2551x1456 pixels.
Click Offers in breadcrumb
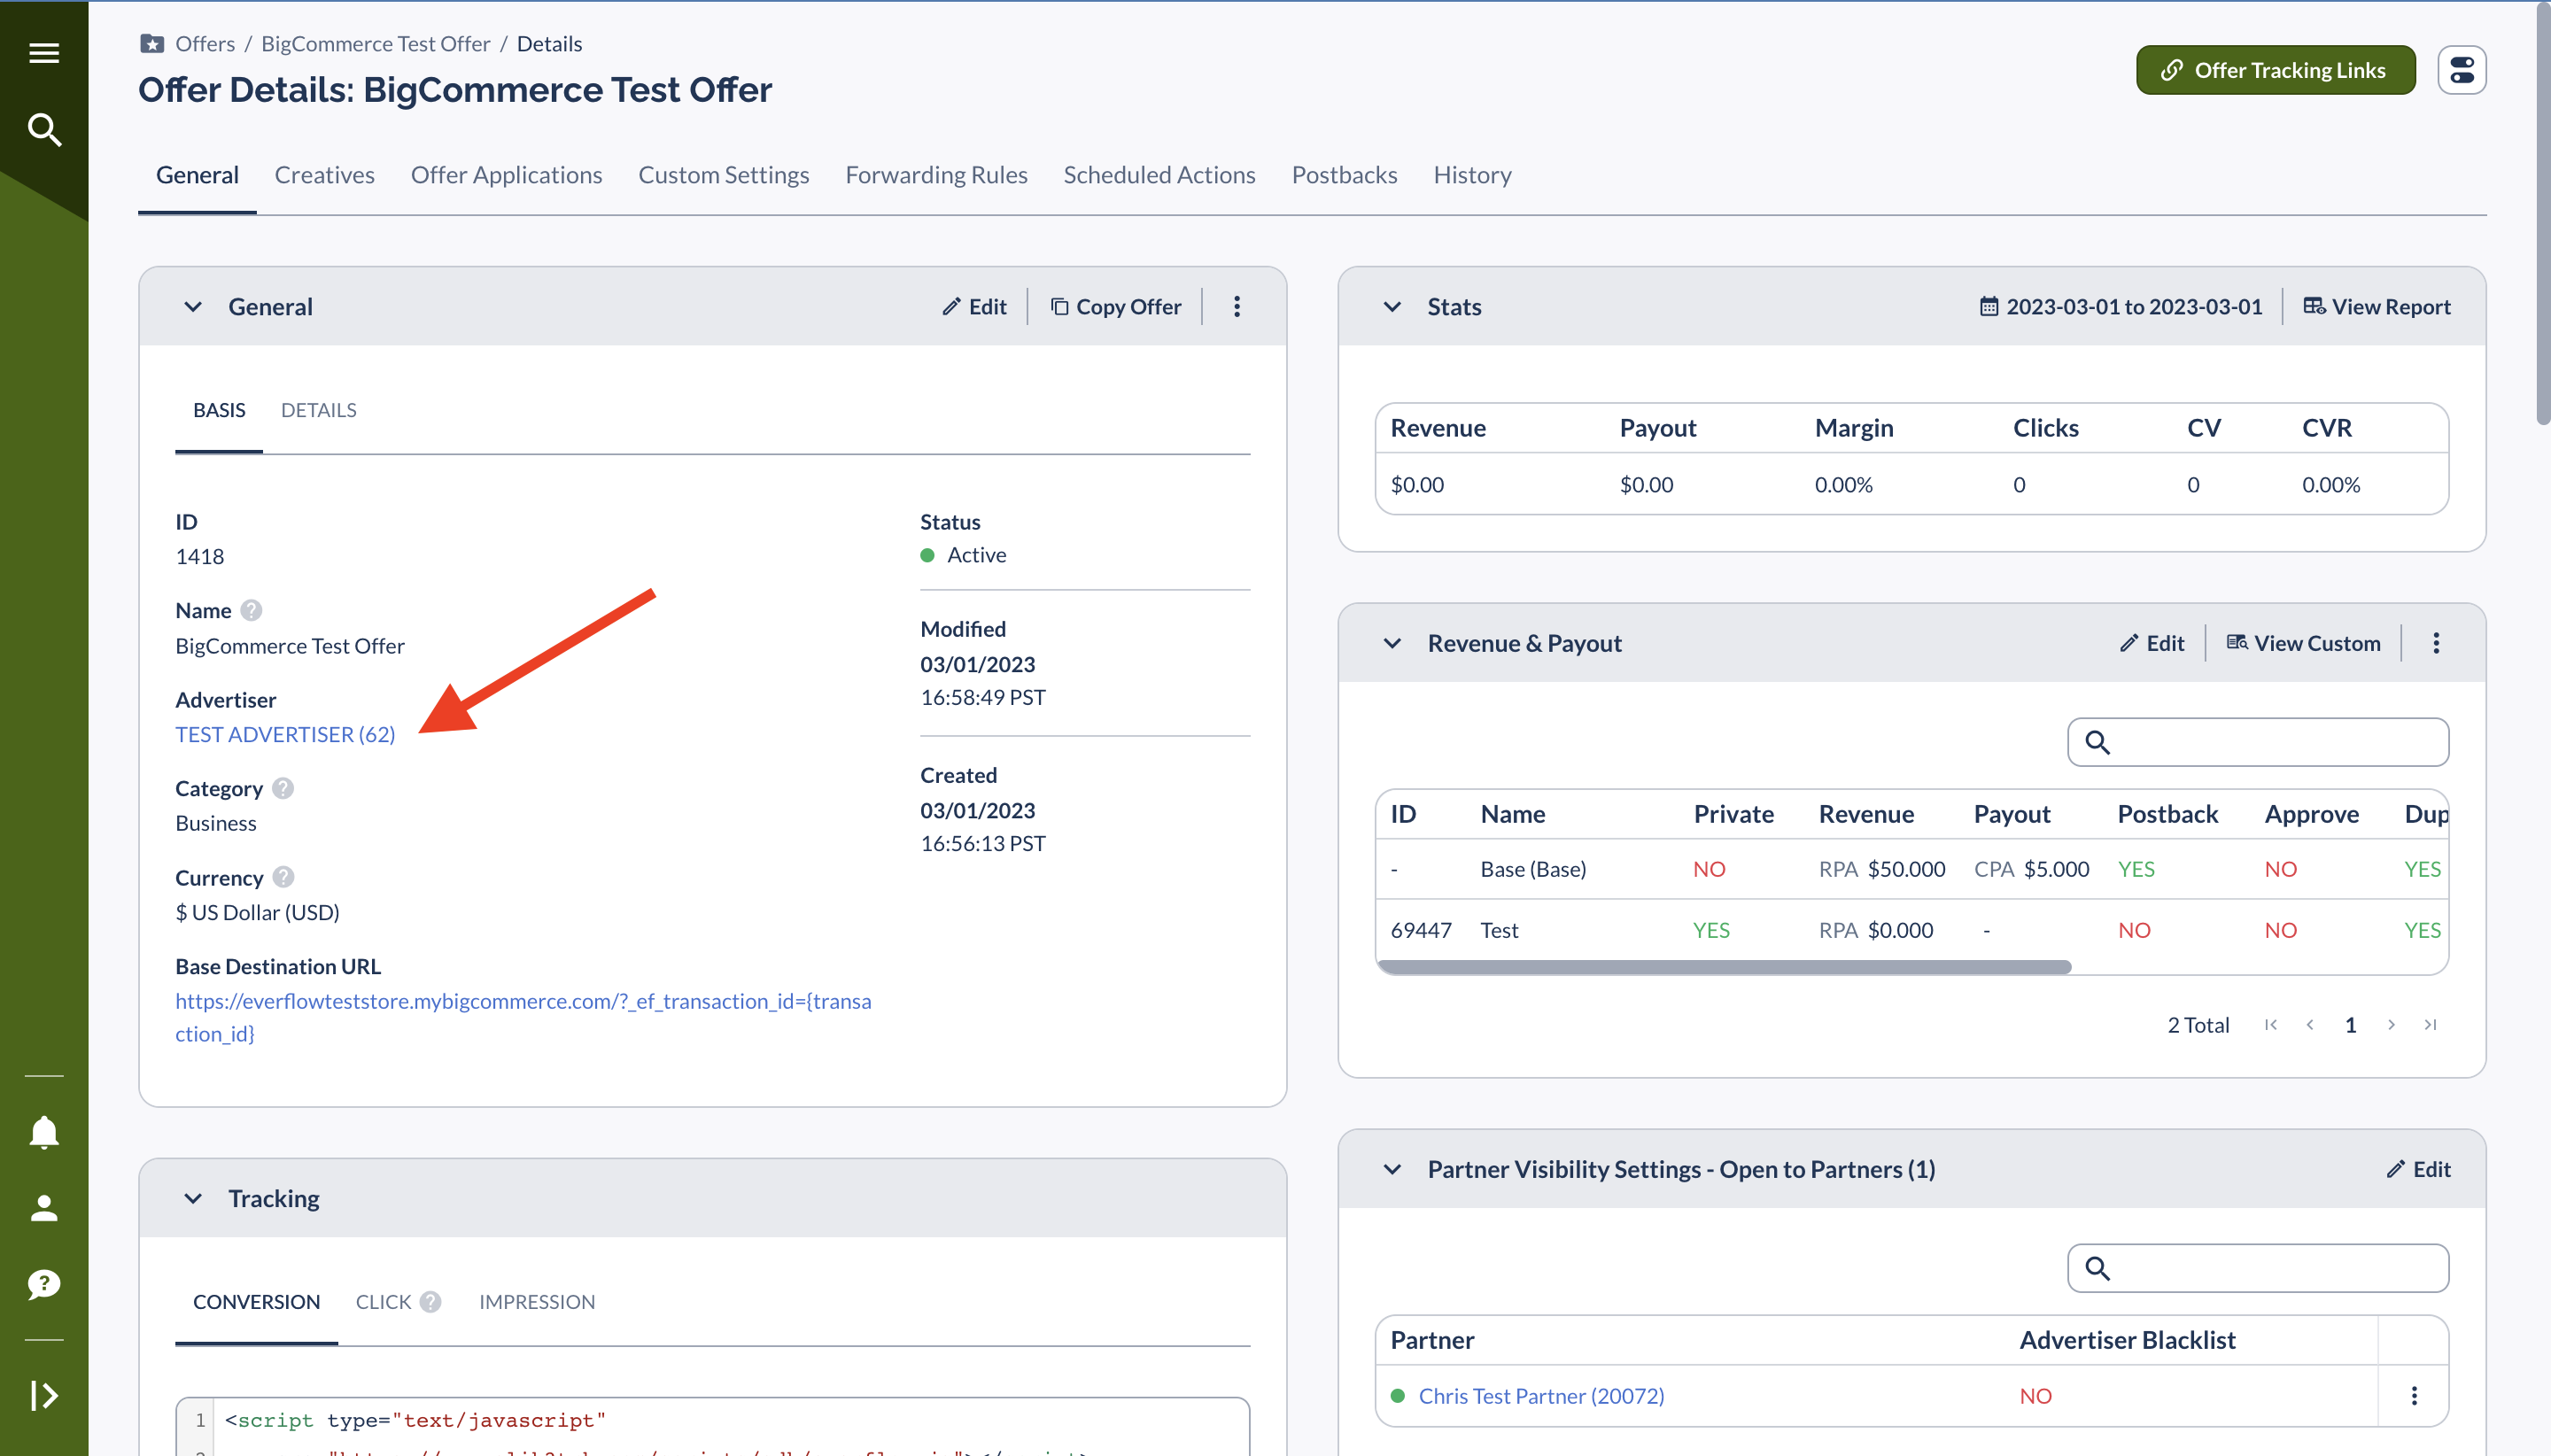(205, 44)
